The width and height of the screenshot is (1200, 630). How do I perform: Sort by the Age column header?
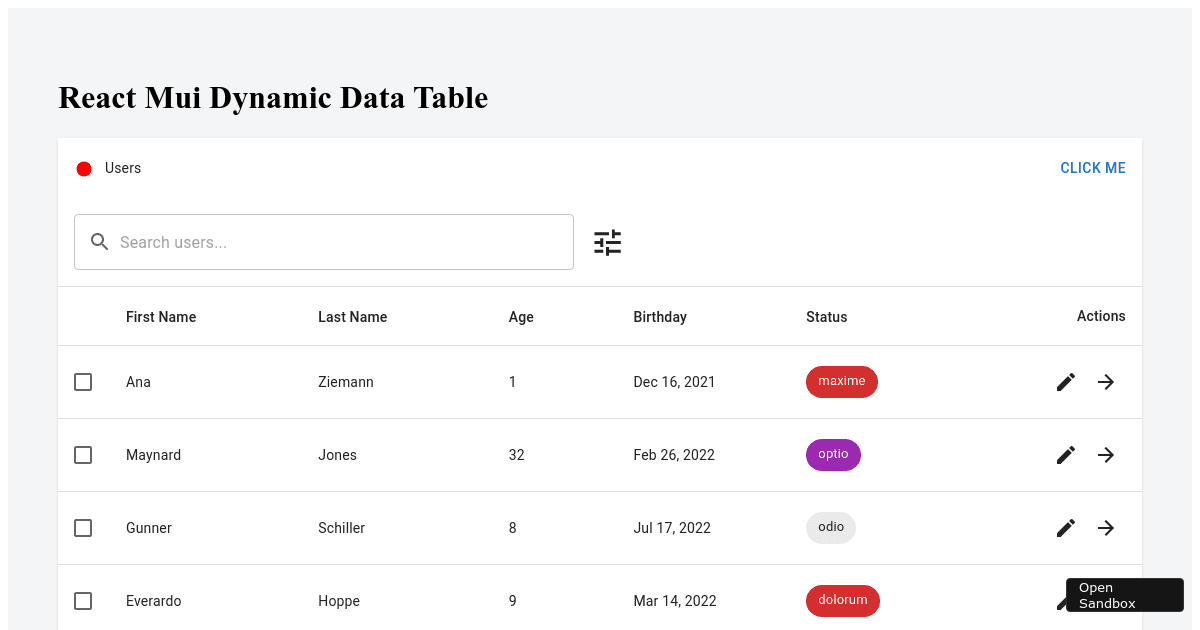point(521,316)
